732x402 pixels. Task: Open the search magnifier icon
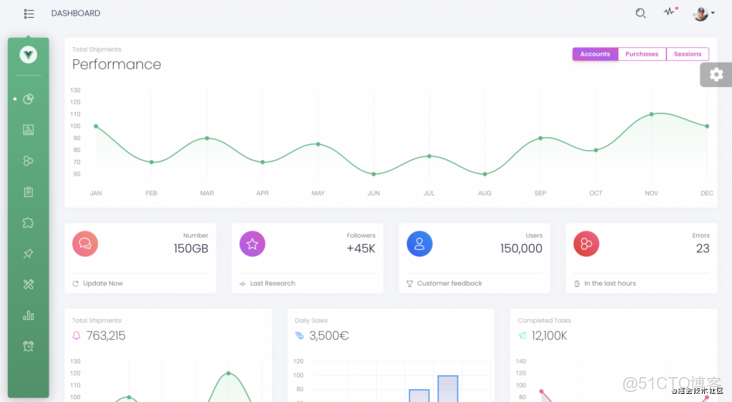pos(640,13)
